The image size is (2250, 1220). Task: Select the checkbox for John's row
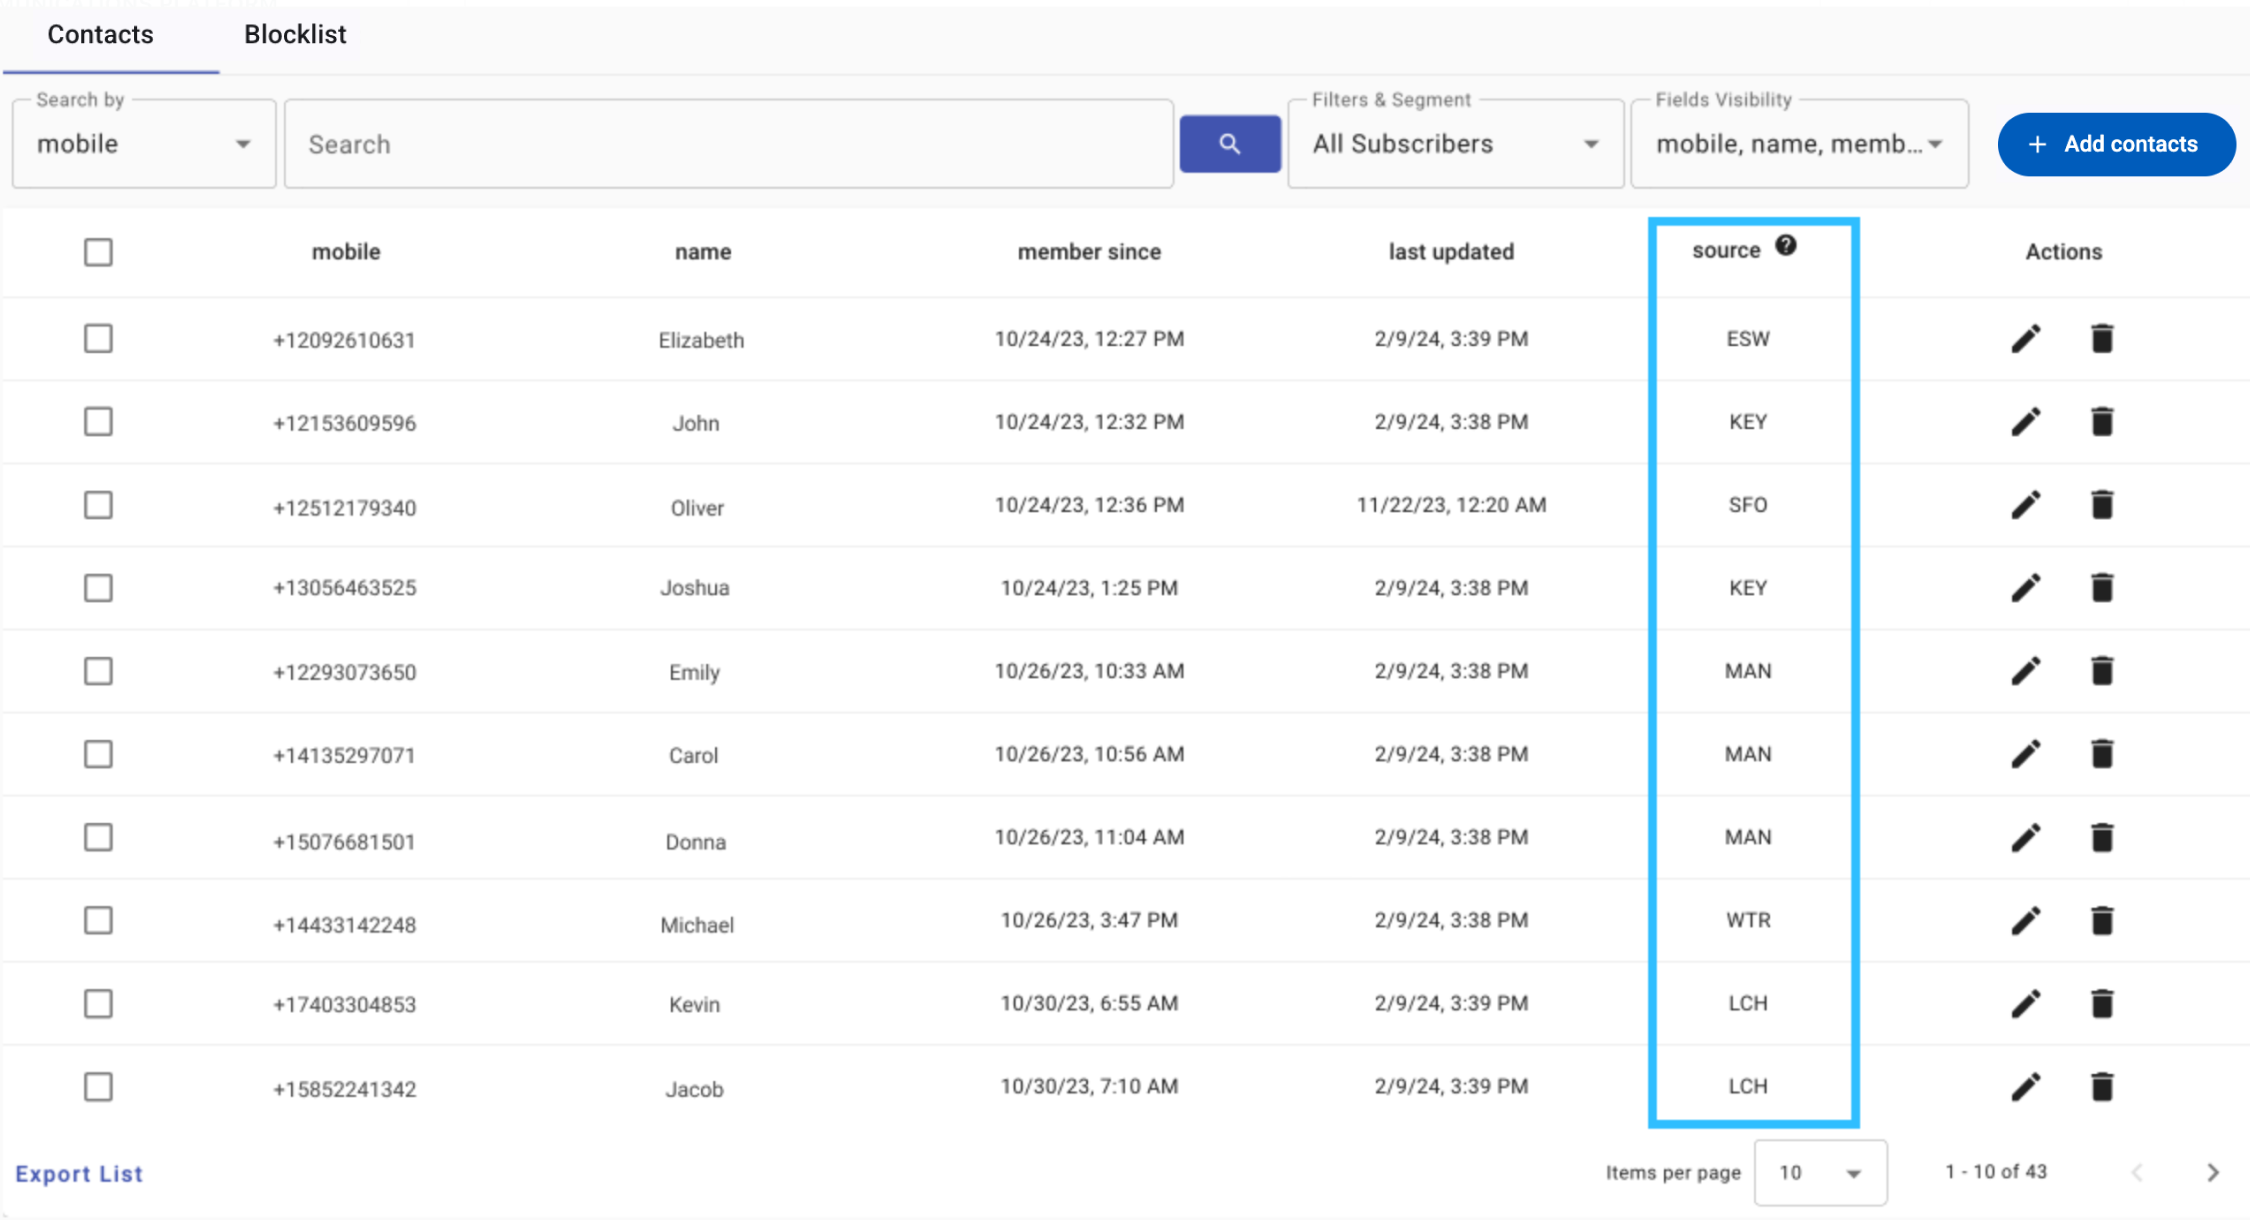tap(98, 422)
